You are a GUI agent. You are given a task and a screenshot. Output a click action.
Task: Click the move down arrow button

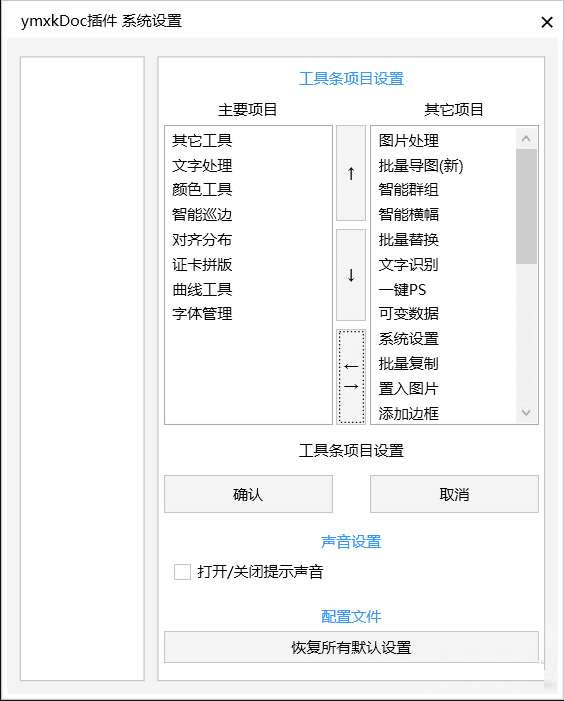coord(351,275)
